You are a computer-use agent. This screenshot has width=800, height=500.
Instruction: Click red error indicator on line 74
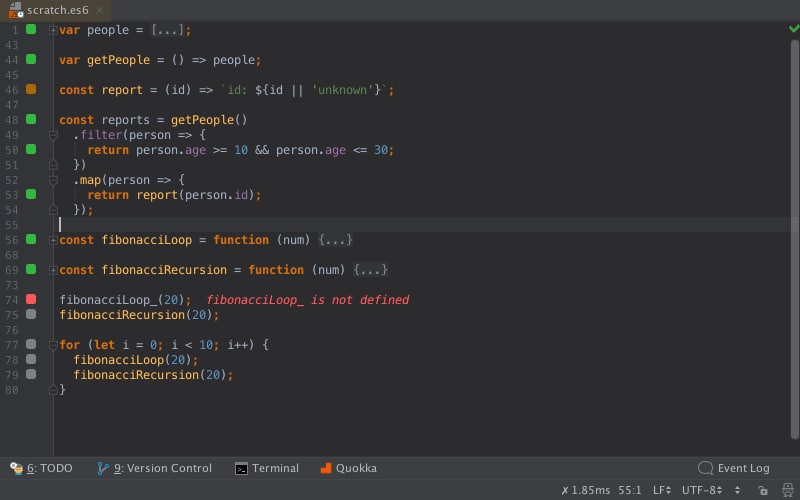pyautogui.click(x=31, y=299)
